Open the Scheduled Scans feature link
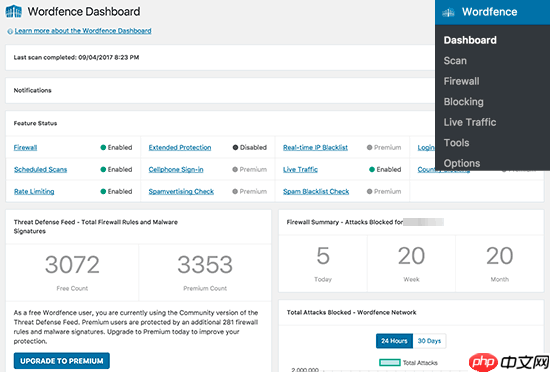This screenshot has height=372, width=550. click(x=40, y=170)
